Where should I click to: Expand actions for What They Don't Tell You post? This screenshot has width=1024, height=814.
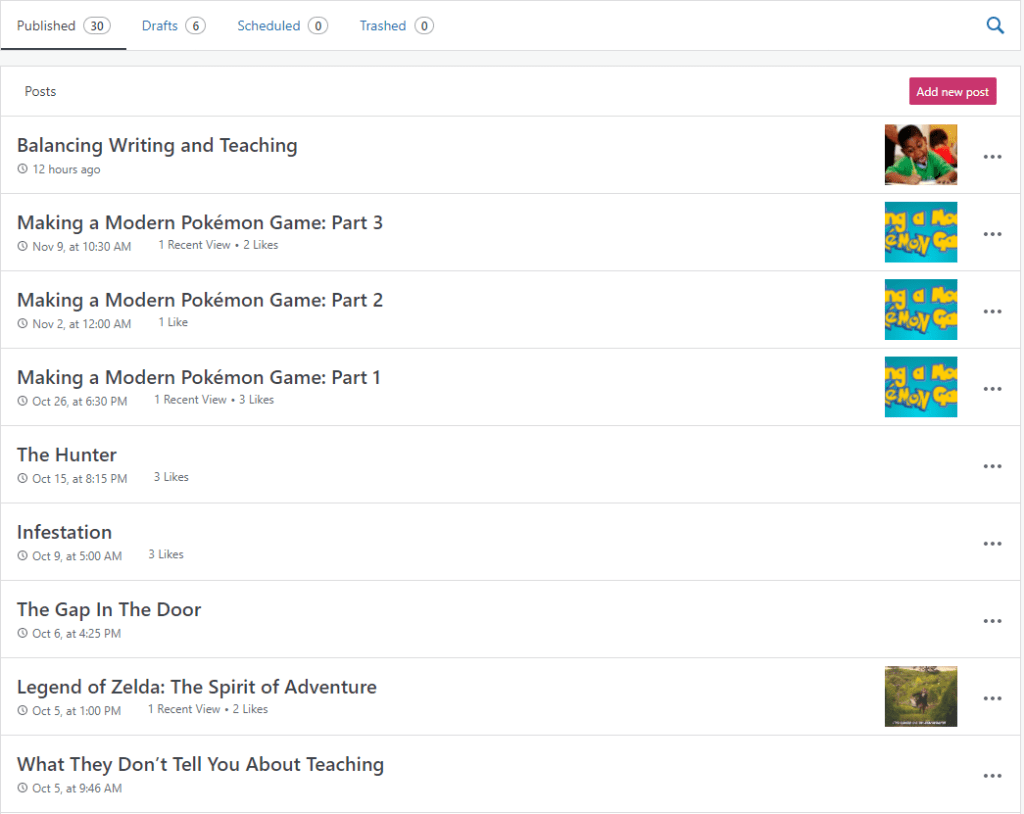pos(992,776)
